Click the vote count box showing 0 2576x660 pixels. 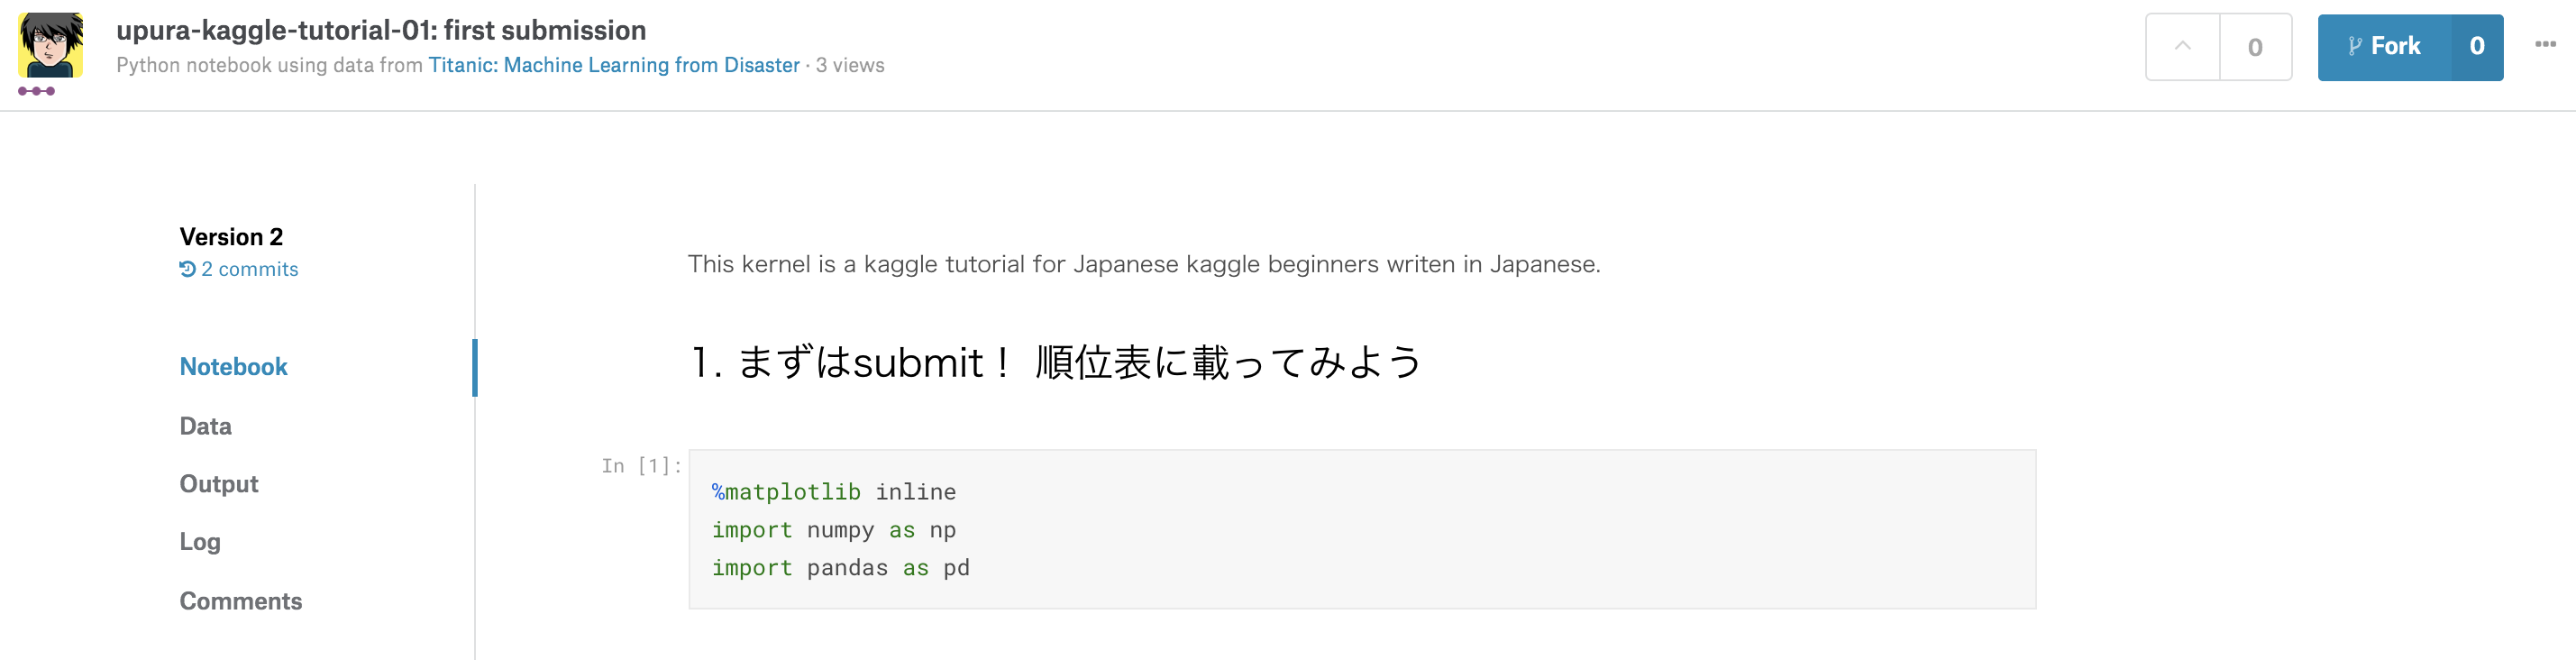[x=2255, y=47]
